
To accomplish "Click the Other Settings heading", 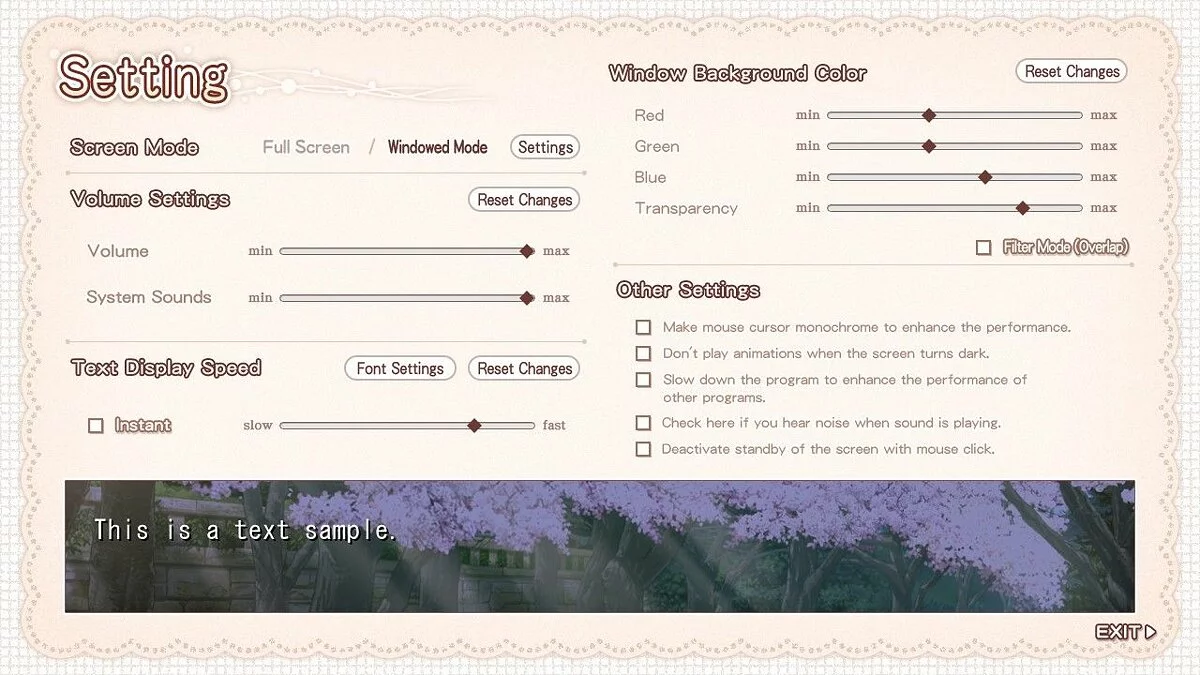I will 688,290.
